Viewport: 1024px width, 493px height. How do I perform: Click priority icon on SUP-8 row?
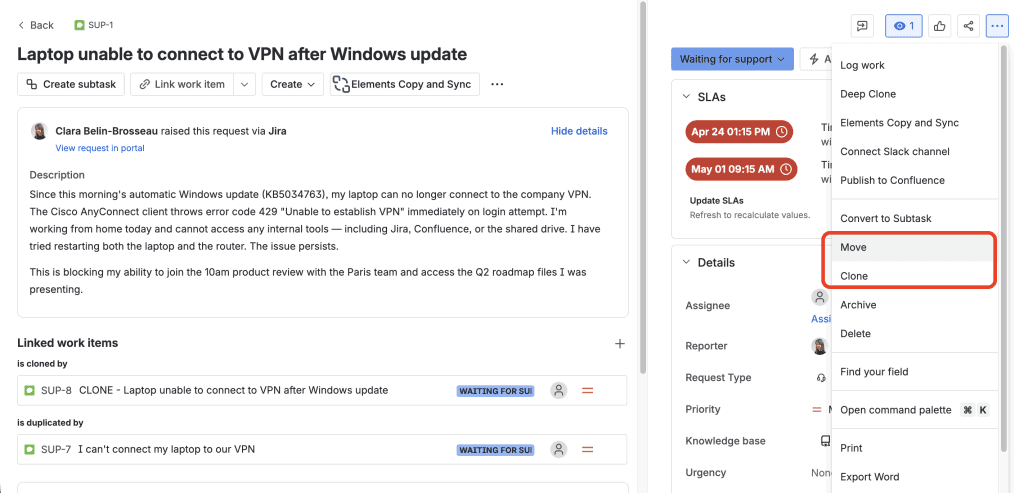click(587, 390)
